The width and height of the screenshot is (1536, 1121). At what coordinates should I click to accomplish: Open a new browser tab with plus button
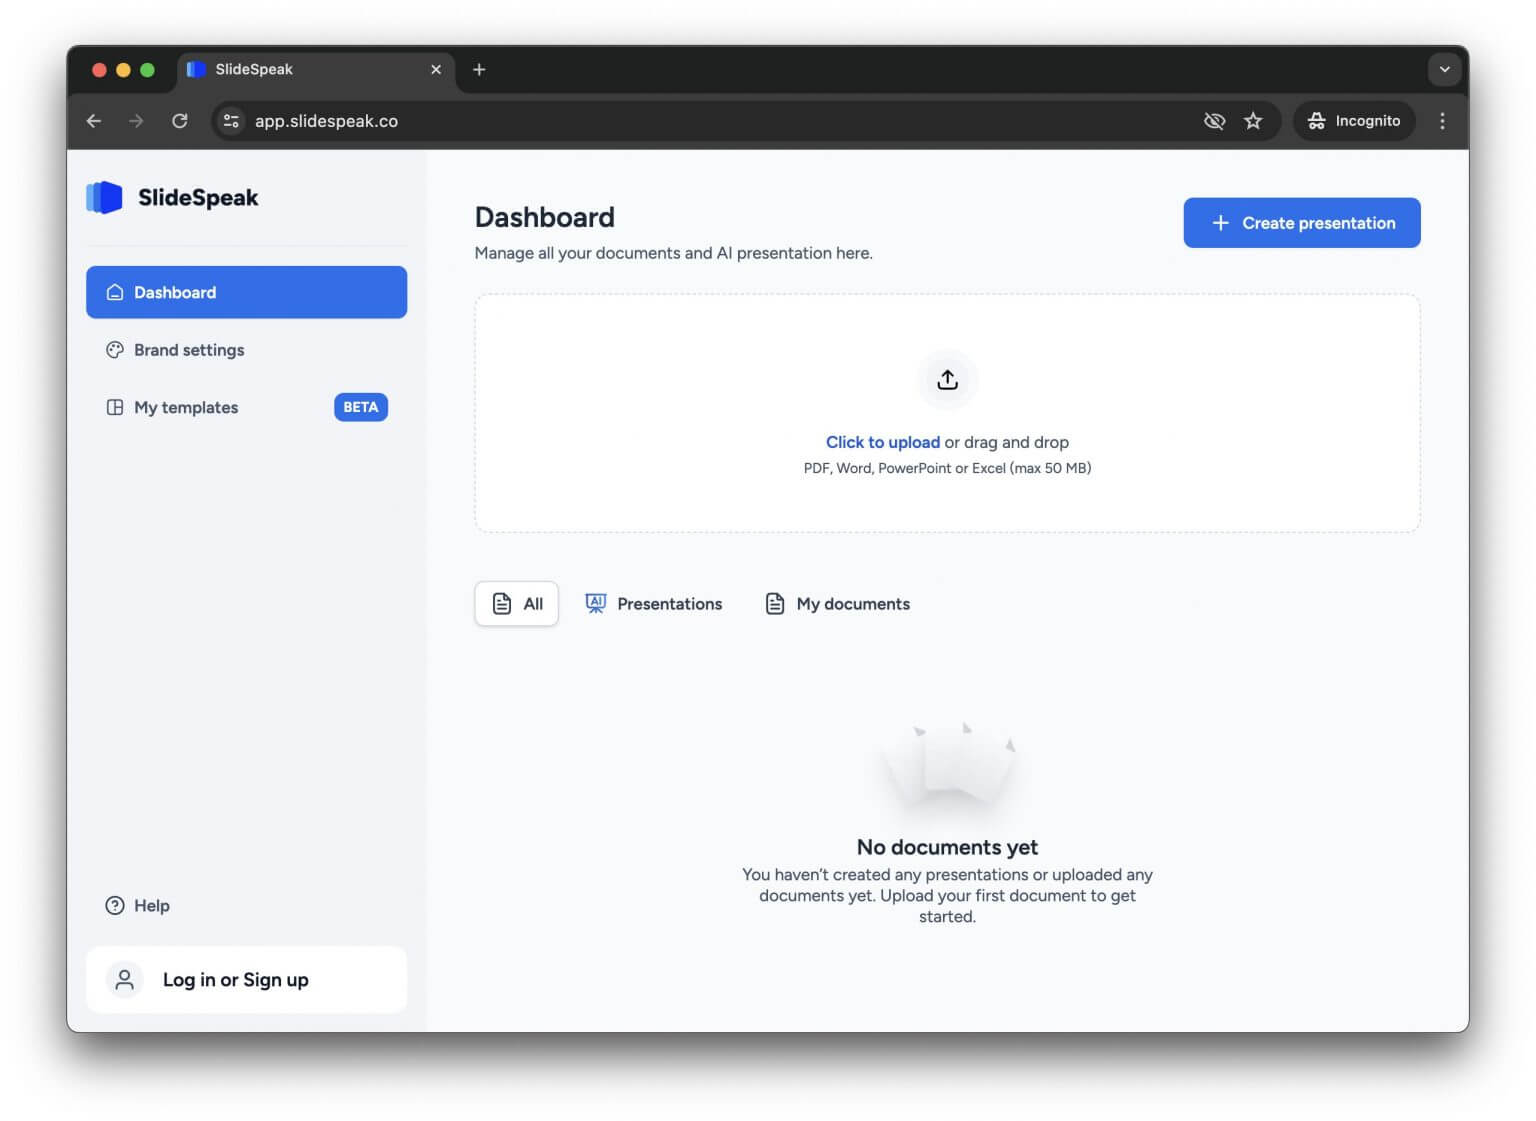tap(479, 69)
